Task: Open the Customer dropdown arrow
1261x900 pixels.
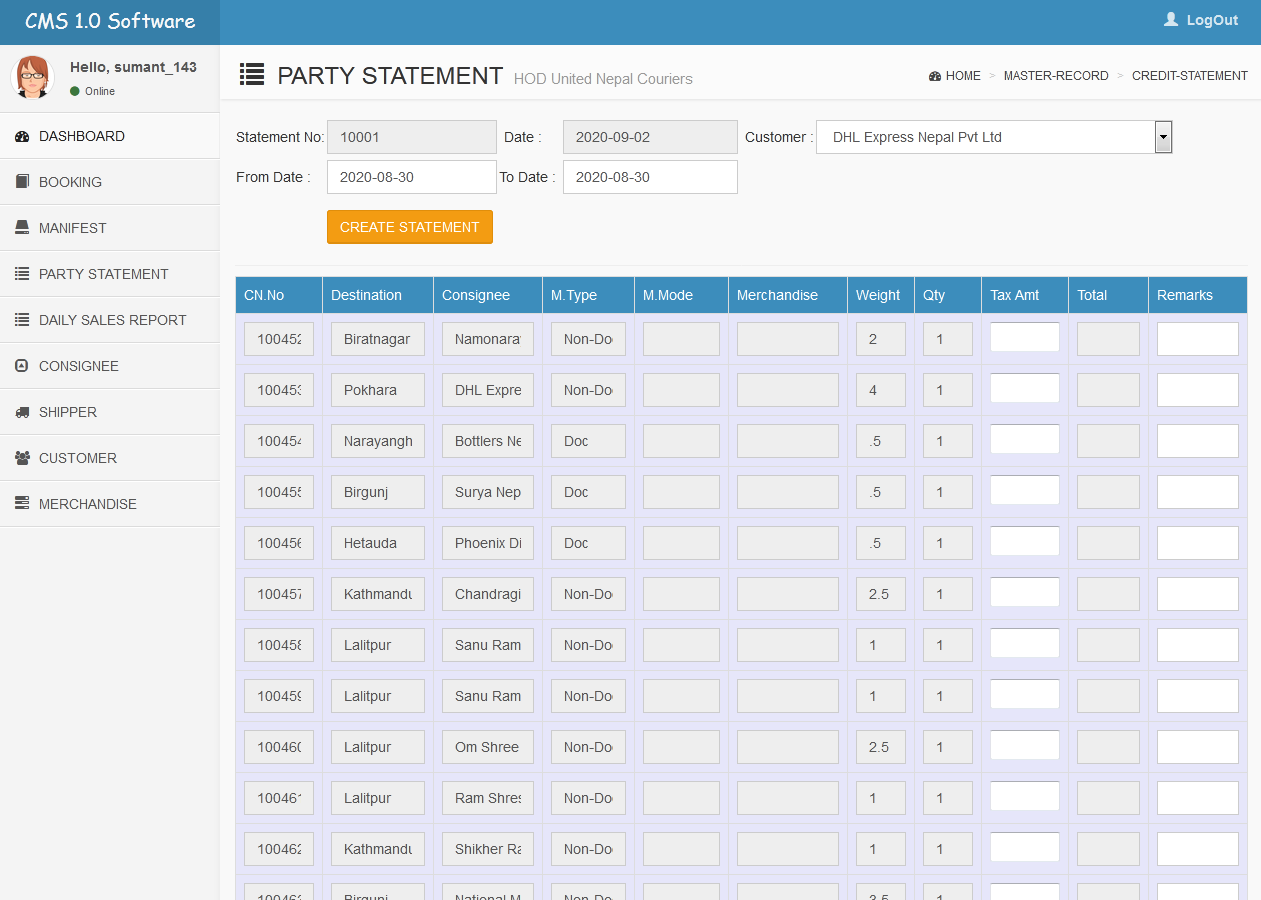Action: click(1163, 137)
